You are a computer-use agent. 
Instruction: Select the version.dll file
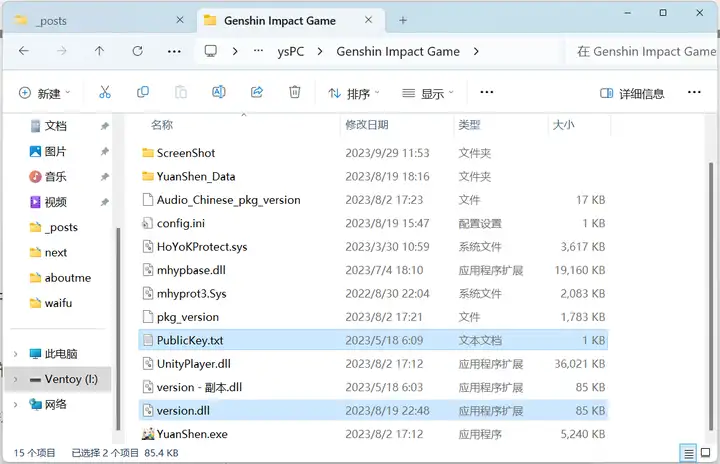click(x=373, y=410)
